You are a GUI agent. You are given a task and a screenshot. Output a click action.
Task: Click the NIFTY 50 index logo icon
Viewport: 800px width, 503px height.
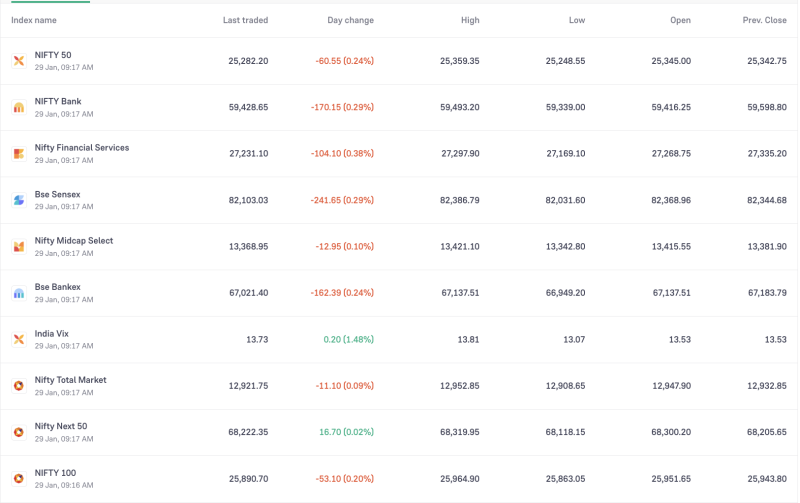click(18, 61)
